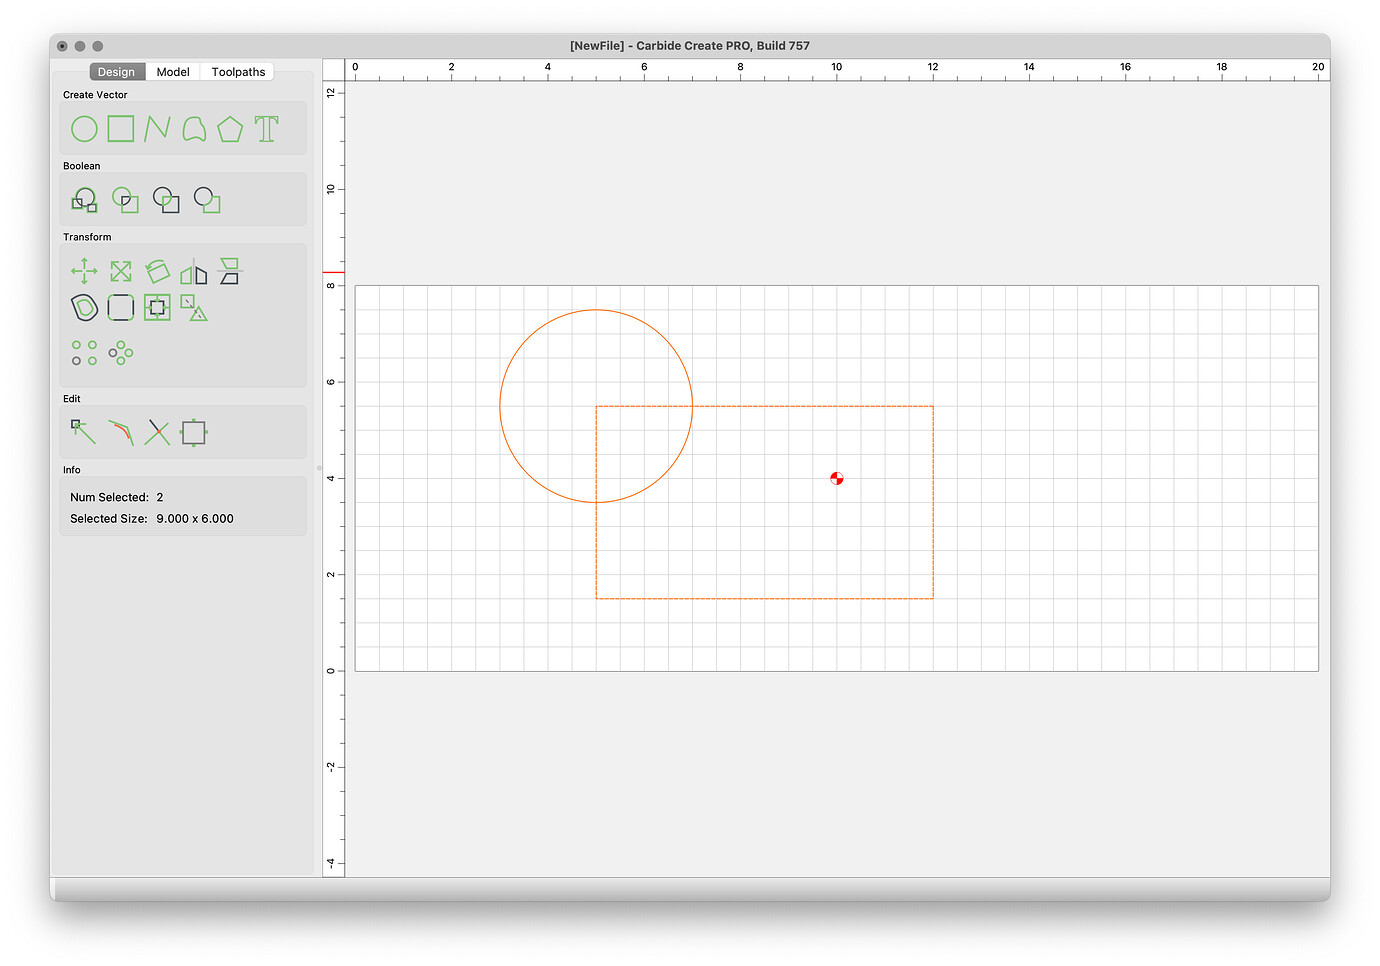Apply Boolean intersection to selection
Viewport: 1380px width, 966px height.
(125, 200)
